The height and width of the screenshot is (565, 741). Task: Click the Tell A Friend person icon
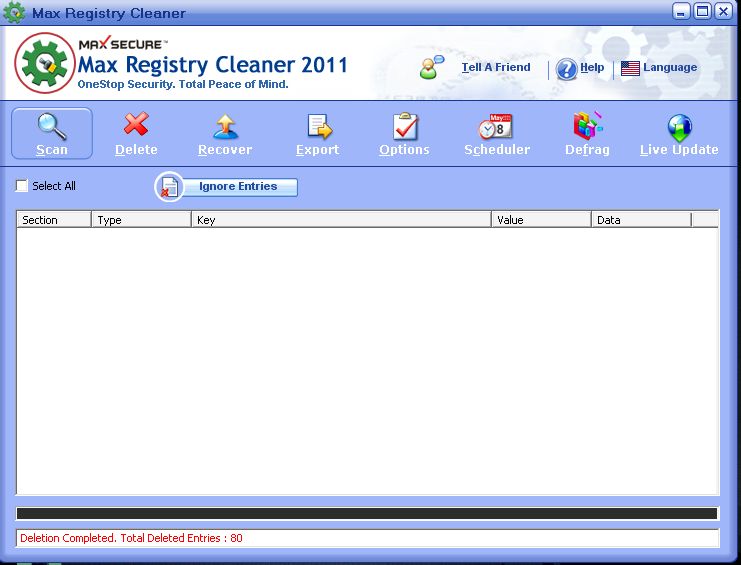coord(431,67)
